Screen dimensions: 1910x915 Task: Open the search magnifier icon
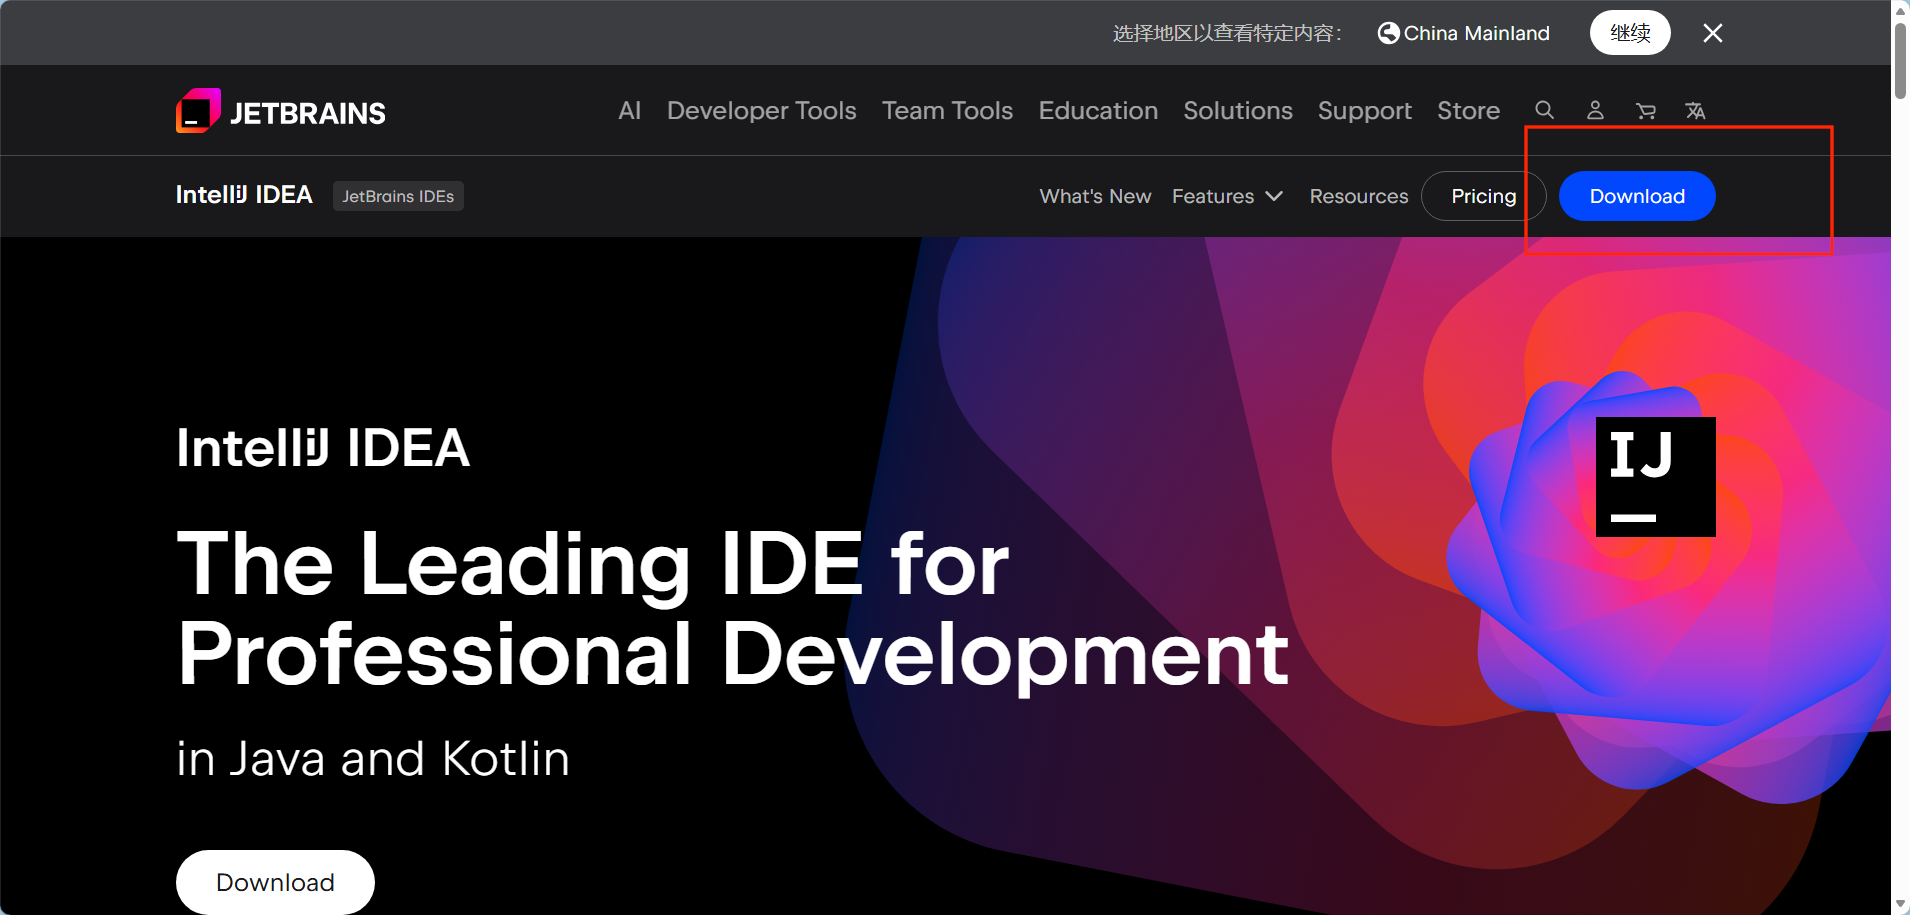click(x=1544, y=110)
